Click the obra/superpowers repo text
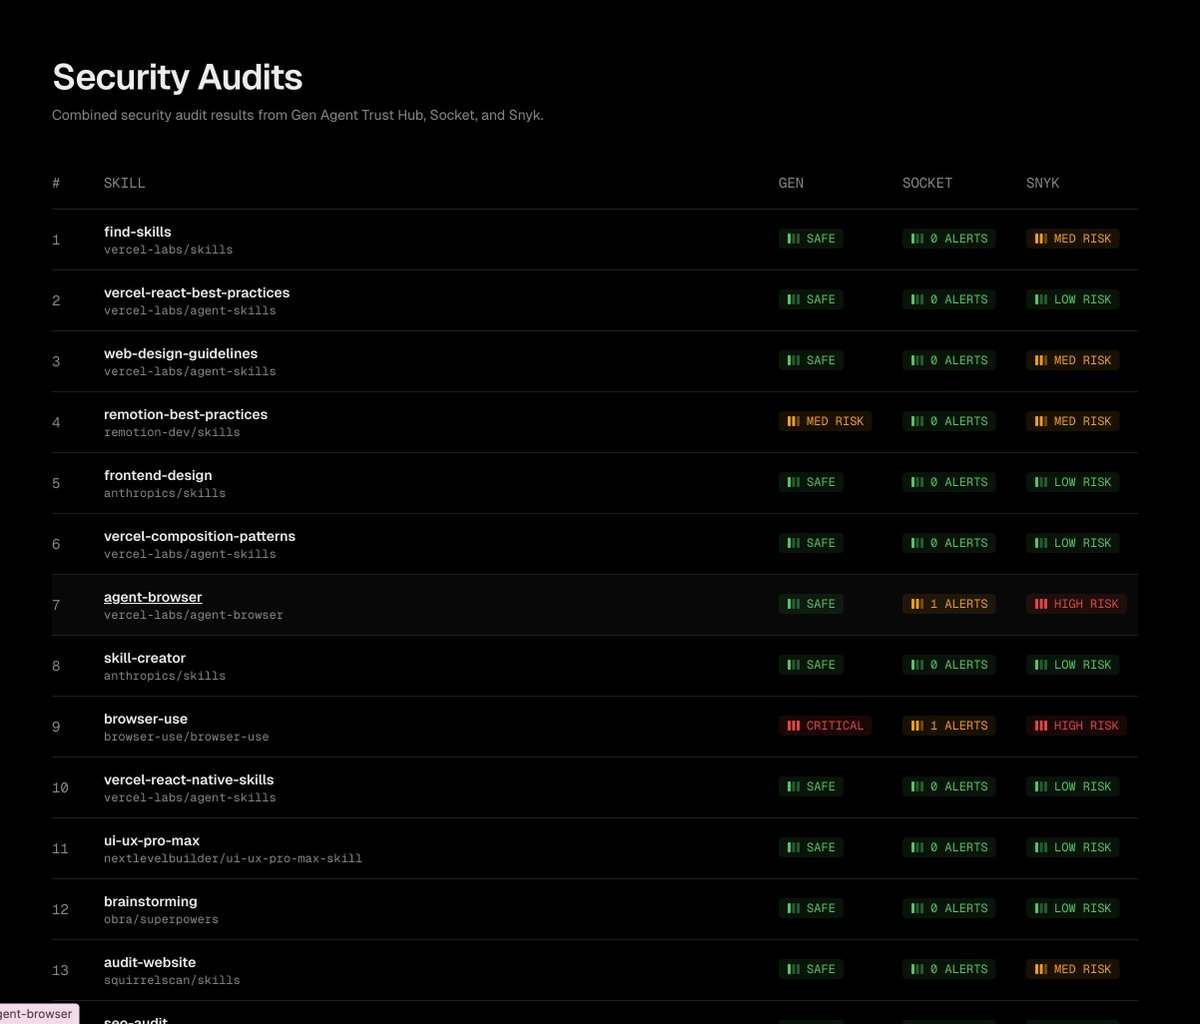The width and height of the screenshot is (1200, 1024). [x=161, y=921]
